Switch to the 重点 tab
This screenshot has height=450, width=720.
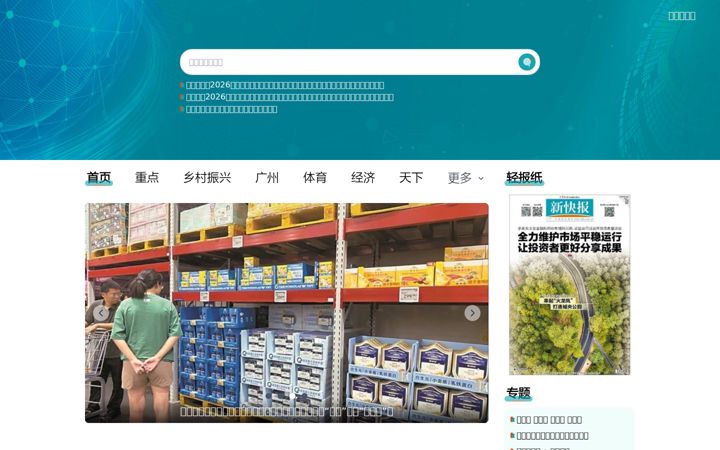[147, 177]
